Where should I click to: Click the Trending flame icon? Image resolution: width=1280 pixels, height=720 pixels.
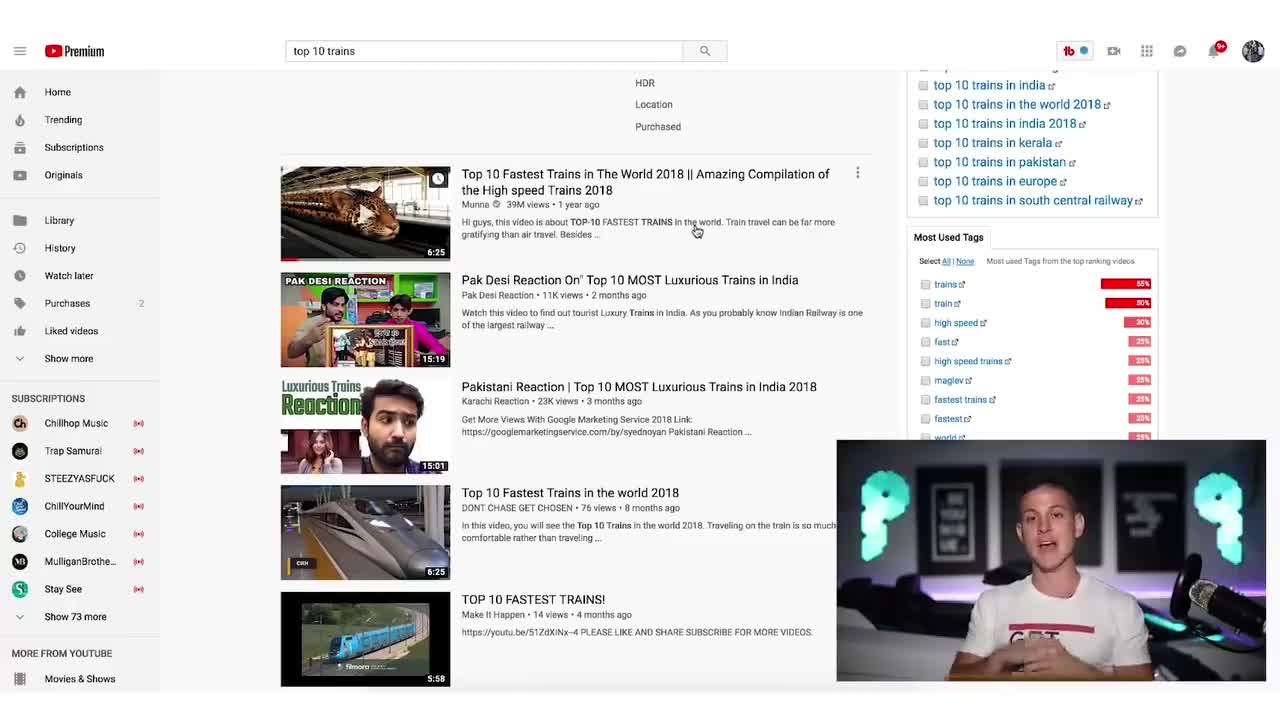click(x=19, y=120)
